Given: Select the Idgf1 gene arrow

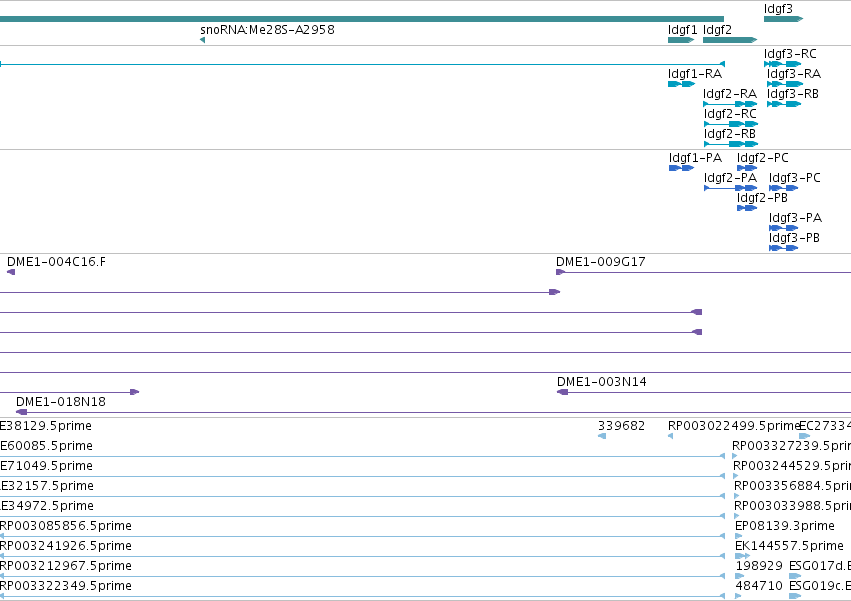Looking at the screenshot, I should click(x=681, y=40).
